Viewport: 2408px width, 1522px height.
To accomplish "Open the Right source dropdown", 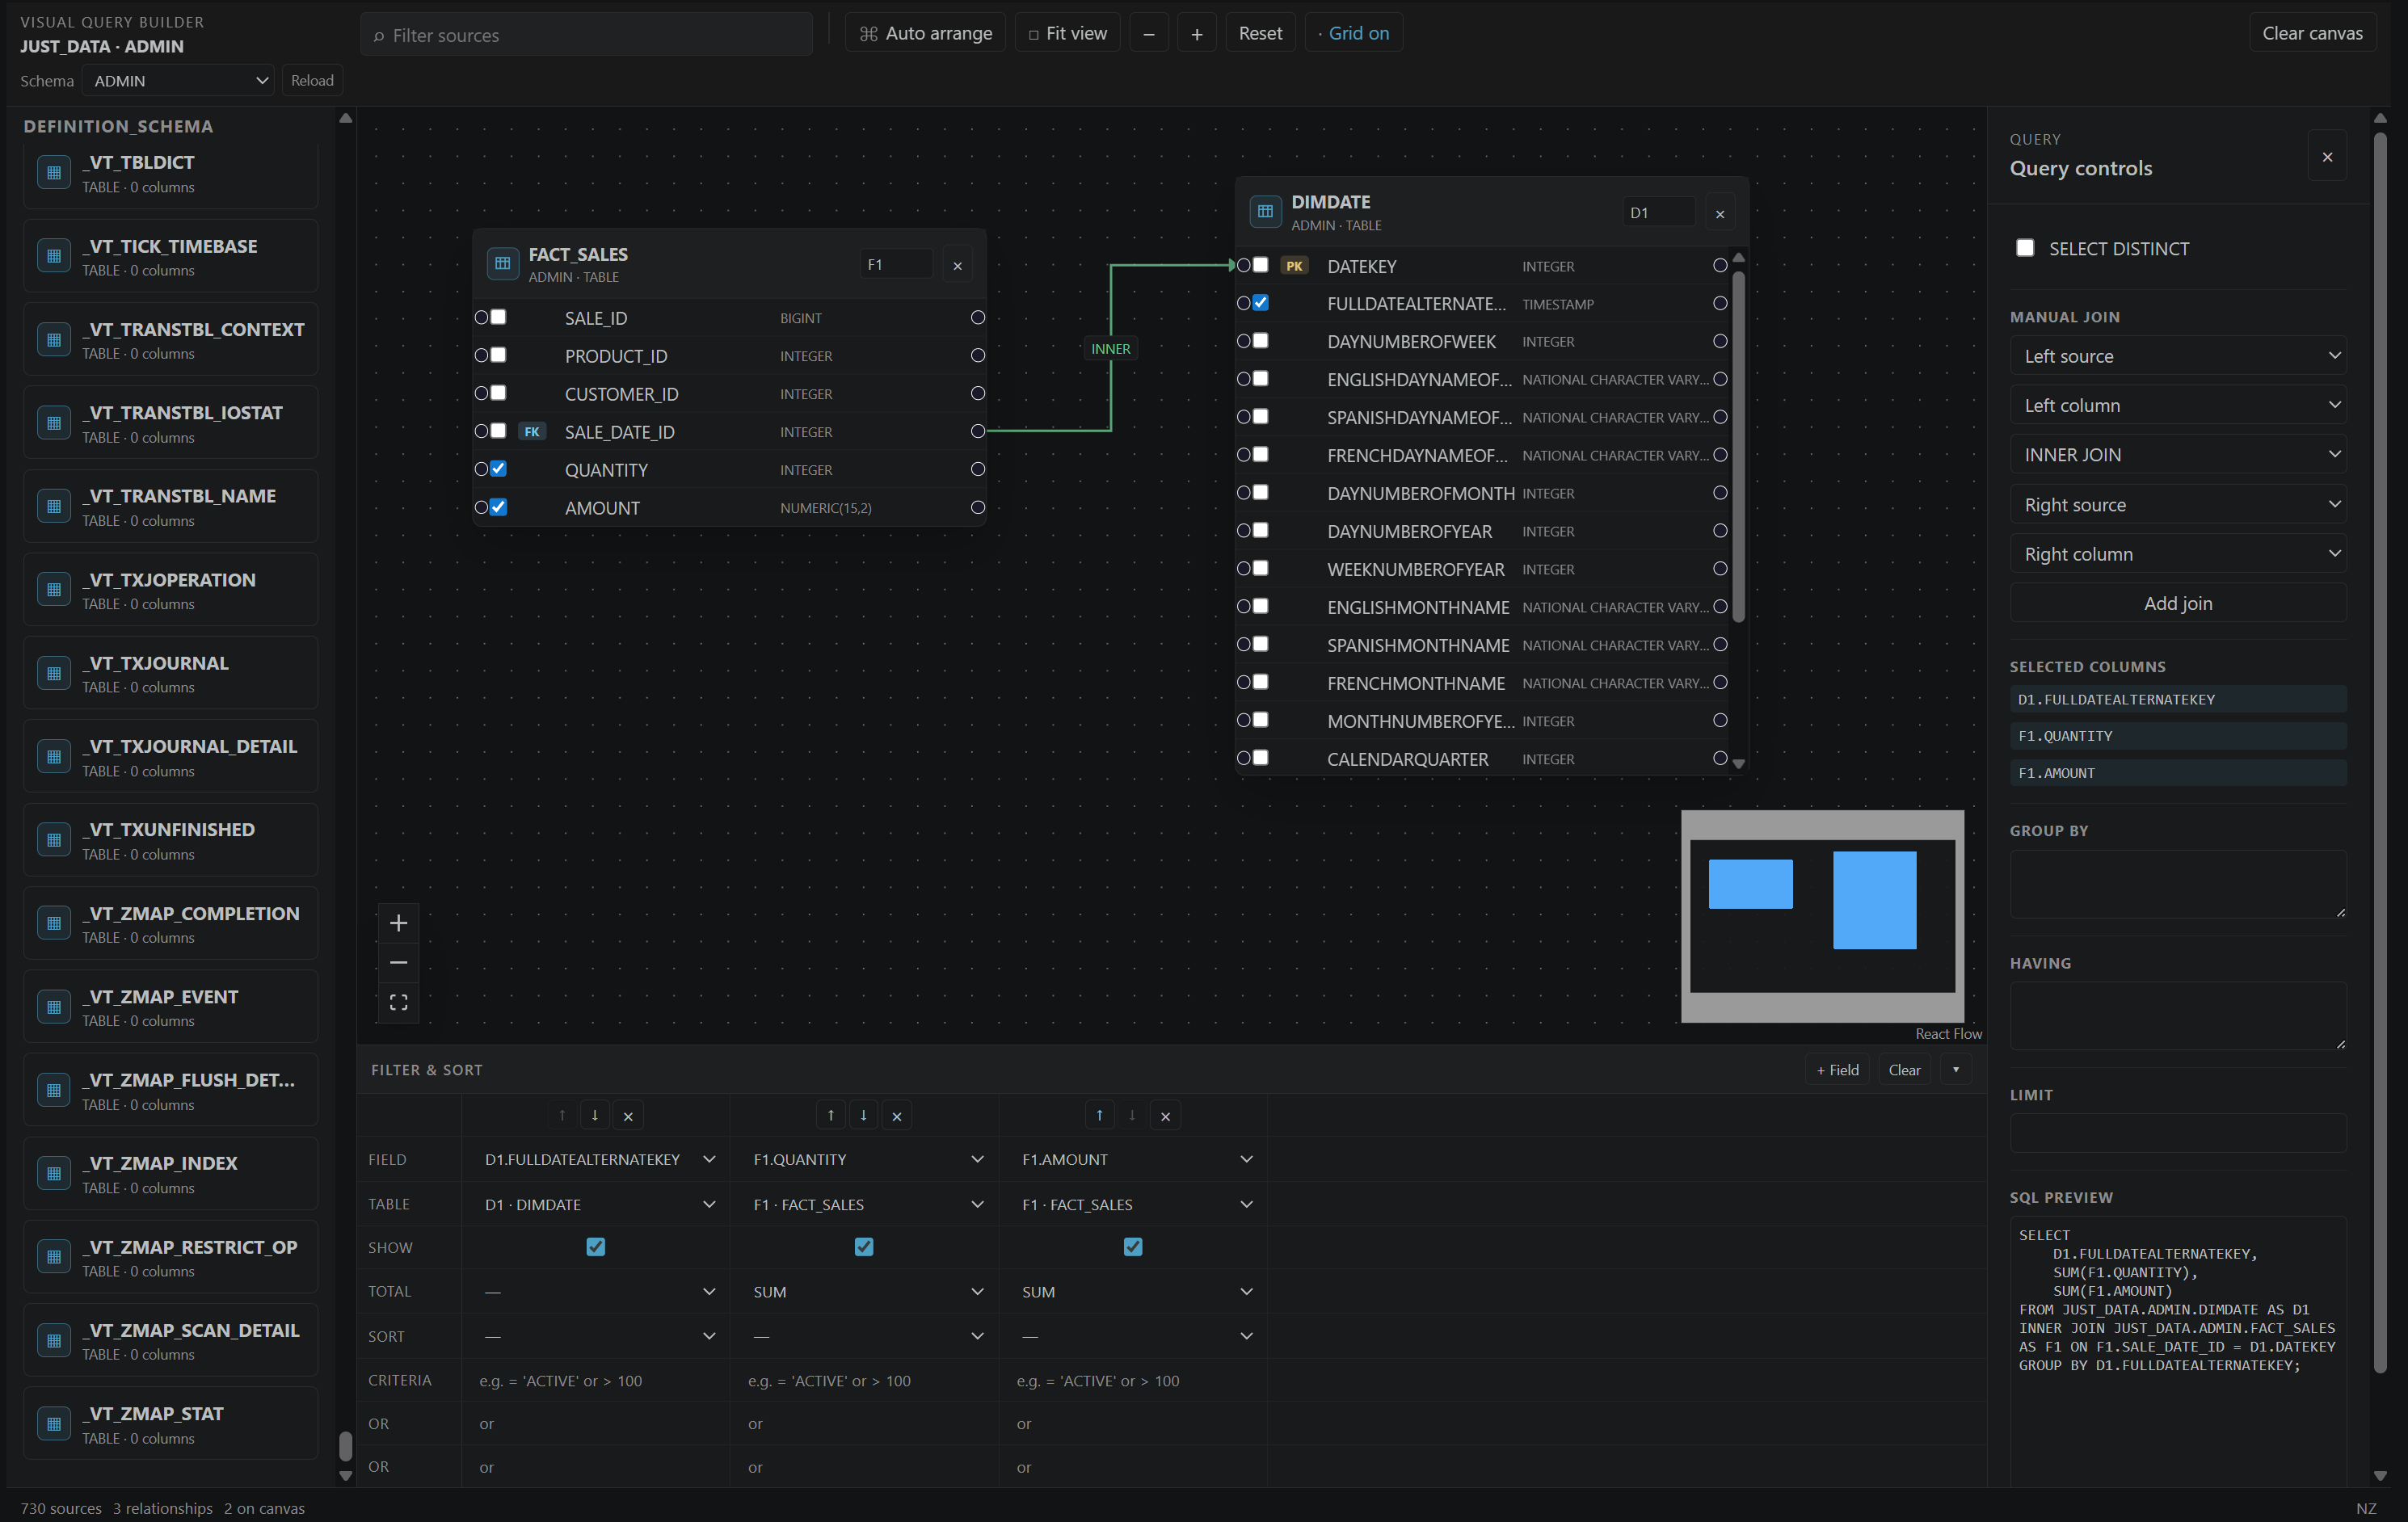I will tap(2178, 504).
